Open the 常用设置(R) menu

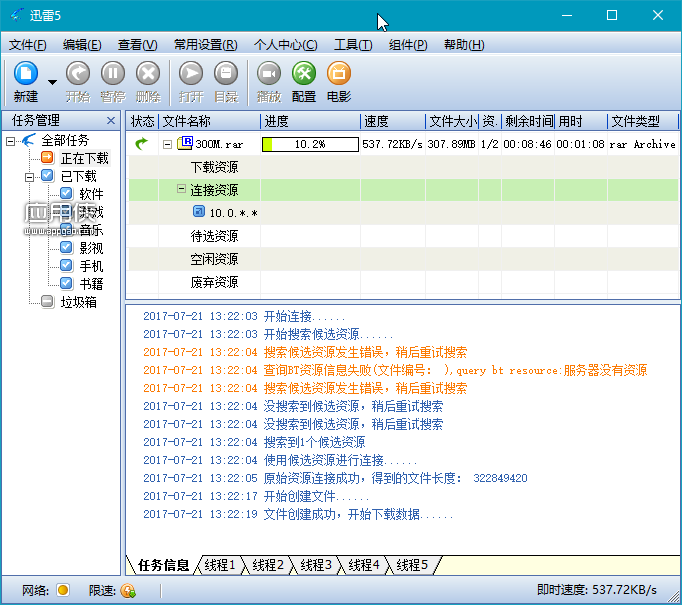click(x=206, y=45)
